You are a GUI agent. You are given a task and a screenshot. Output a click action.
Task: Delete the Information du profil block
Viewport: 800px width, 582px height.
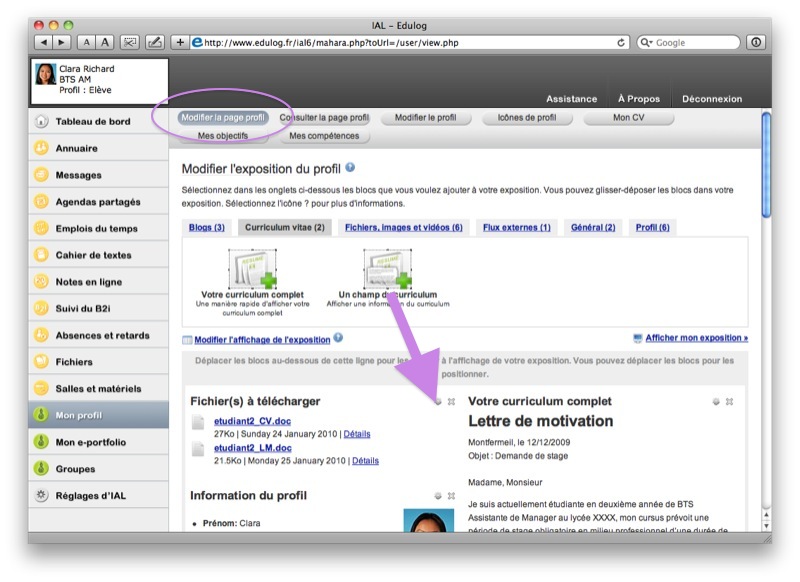[451, 496]
